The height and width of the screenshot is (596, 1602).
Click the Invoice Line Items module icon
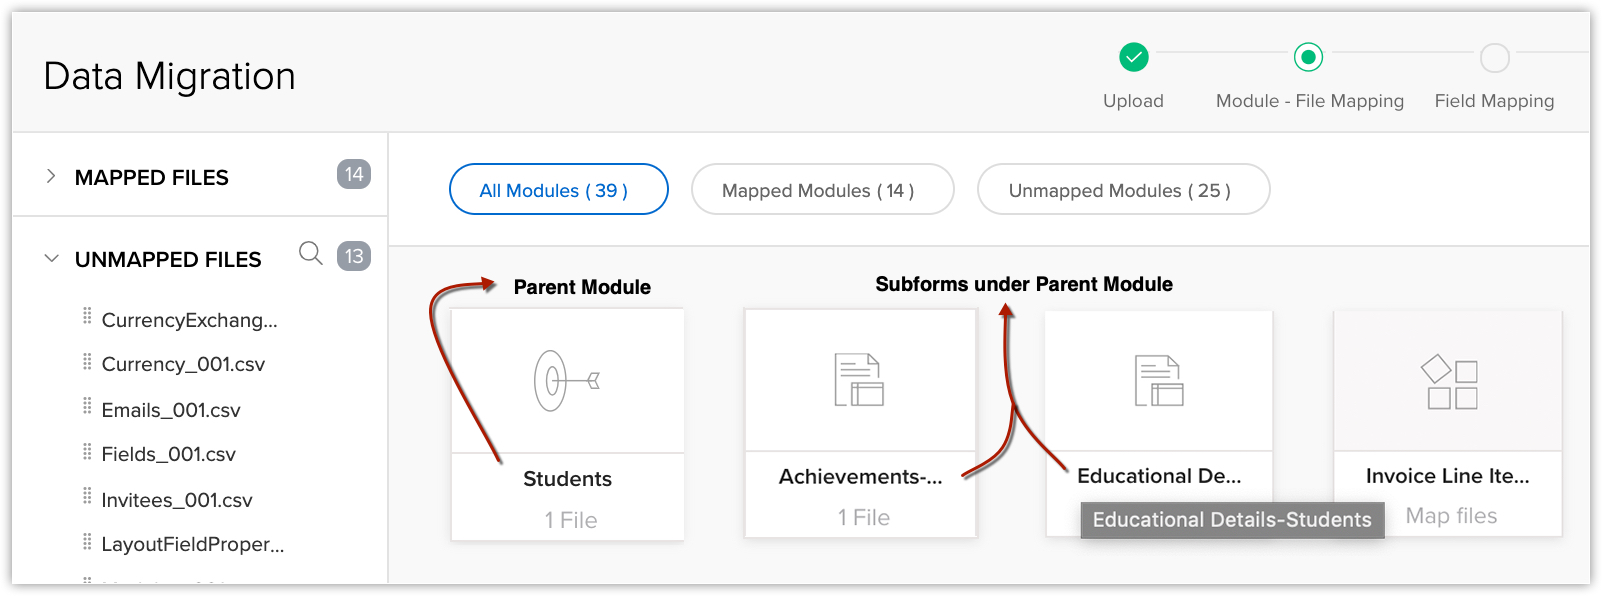tap(1452, 382)
